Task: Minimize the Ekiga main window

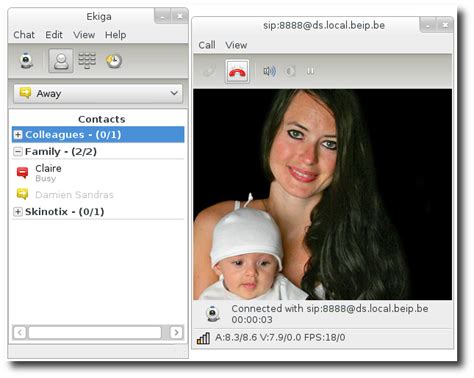Action: [x=163, y=17]
